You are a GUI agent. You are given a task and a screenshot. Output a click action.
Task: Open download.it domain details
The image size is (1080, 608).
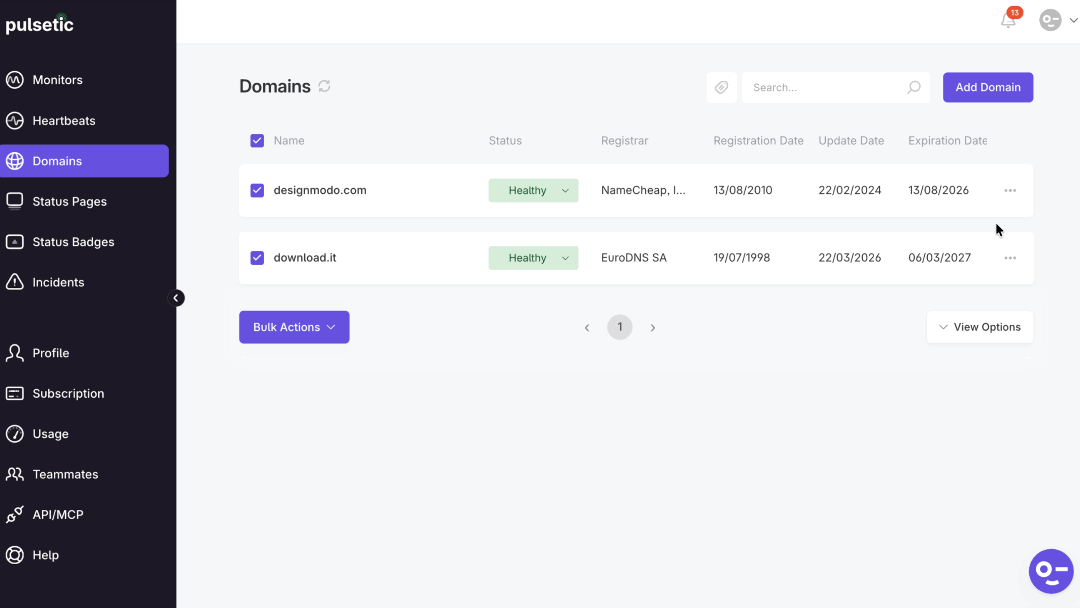pos(304,258)
